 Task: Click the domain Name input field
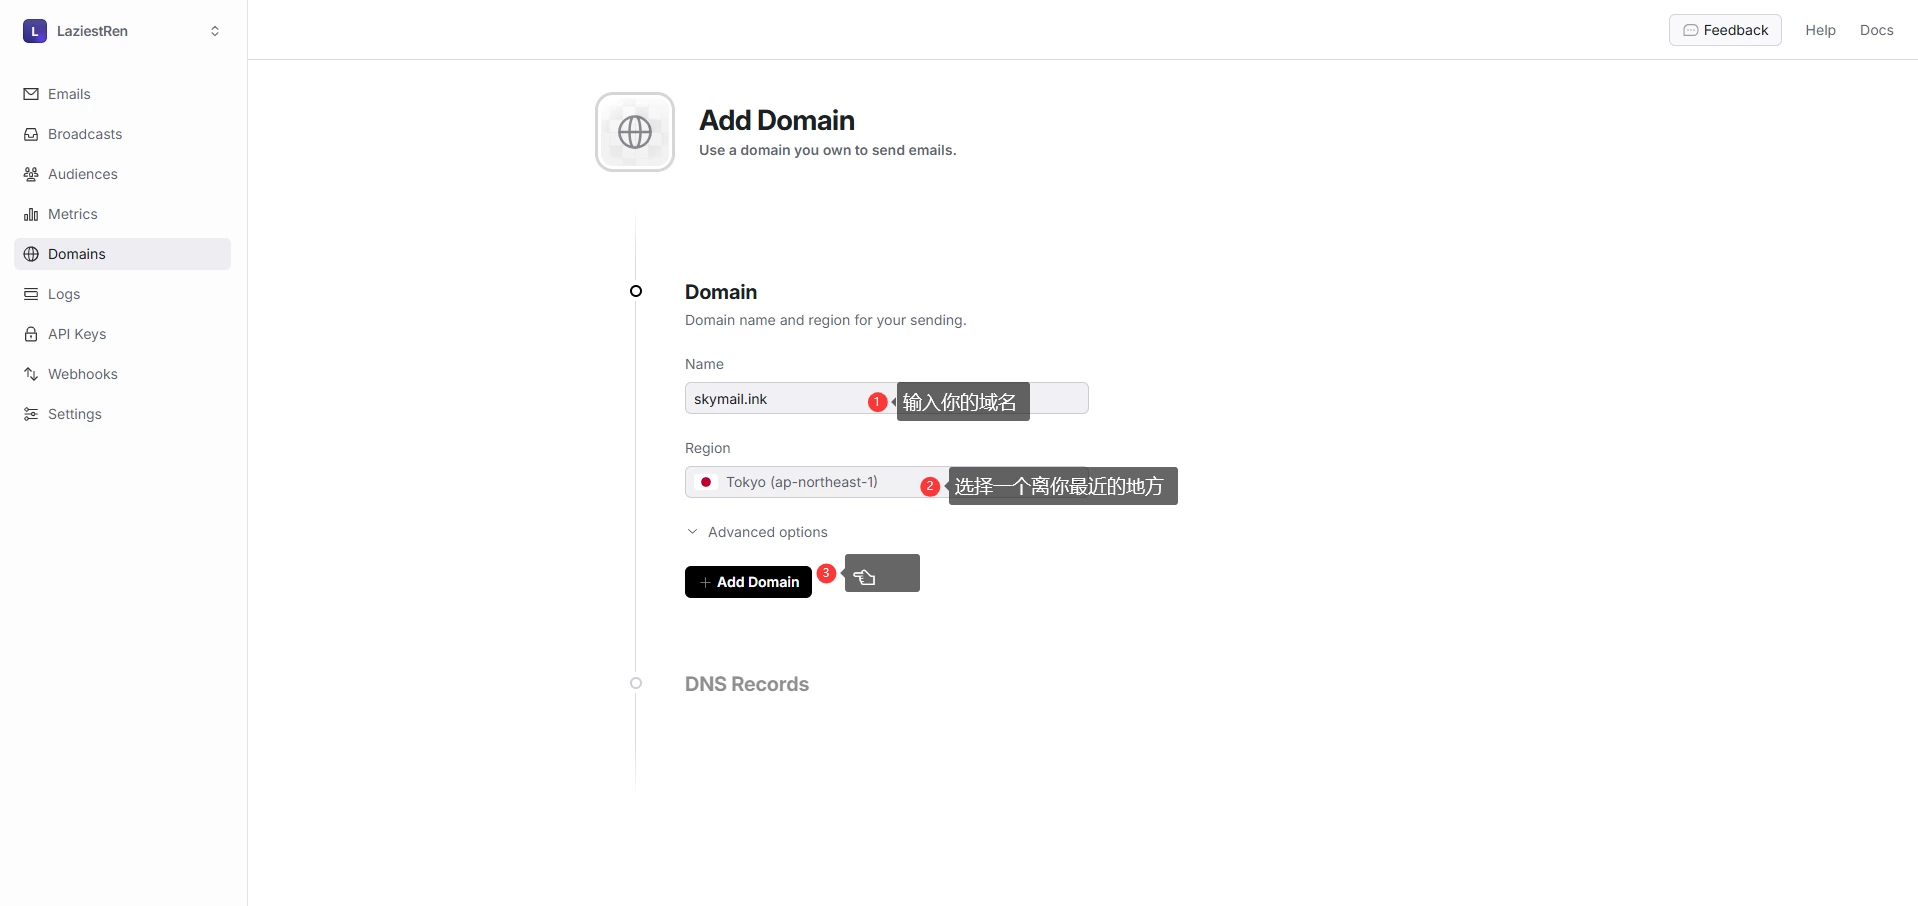pos(775,399)
